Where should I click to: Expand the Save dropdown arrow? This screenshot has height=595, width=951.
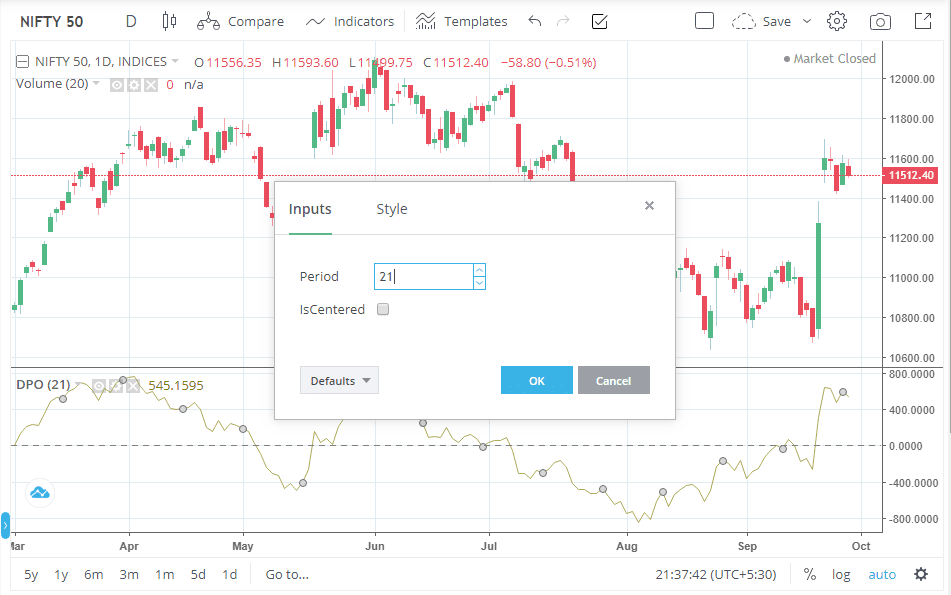point(807,21)
